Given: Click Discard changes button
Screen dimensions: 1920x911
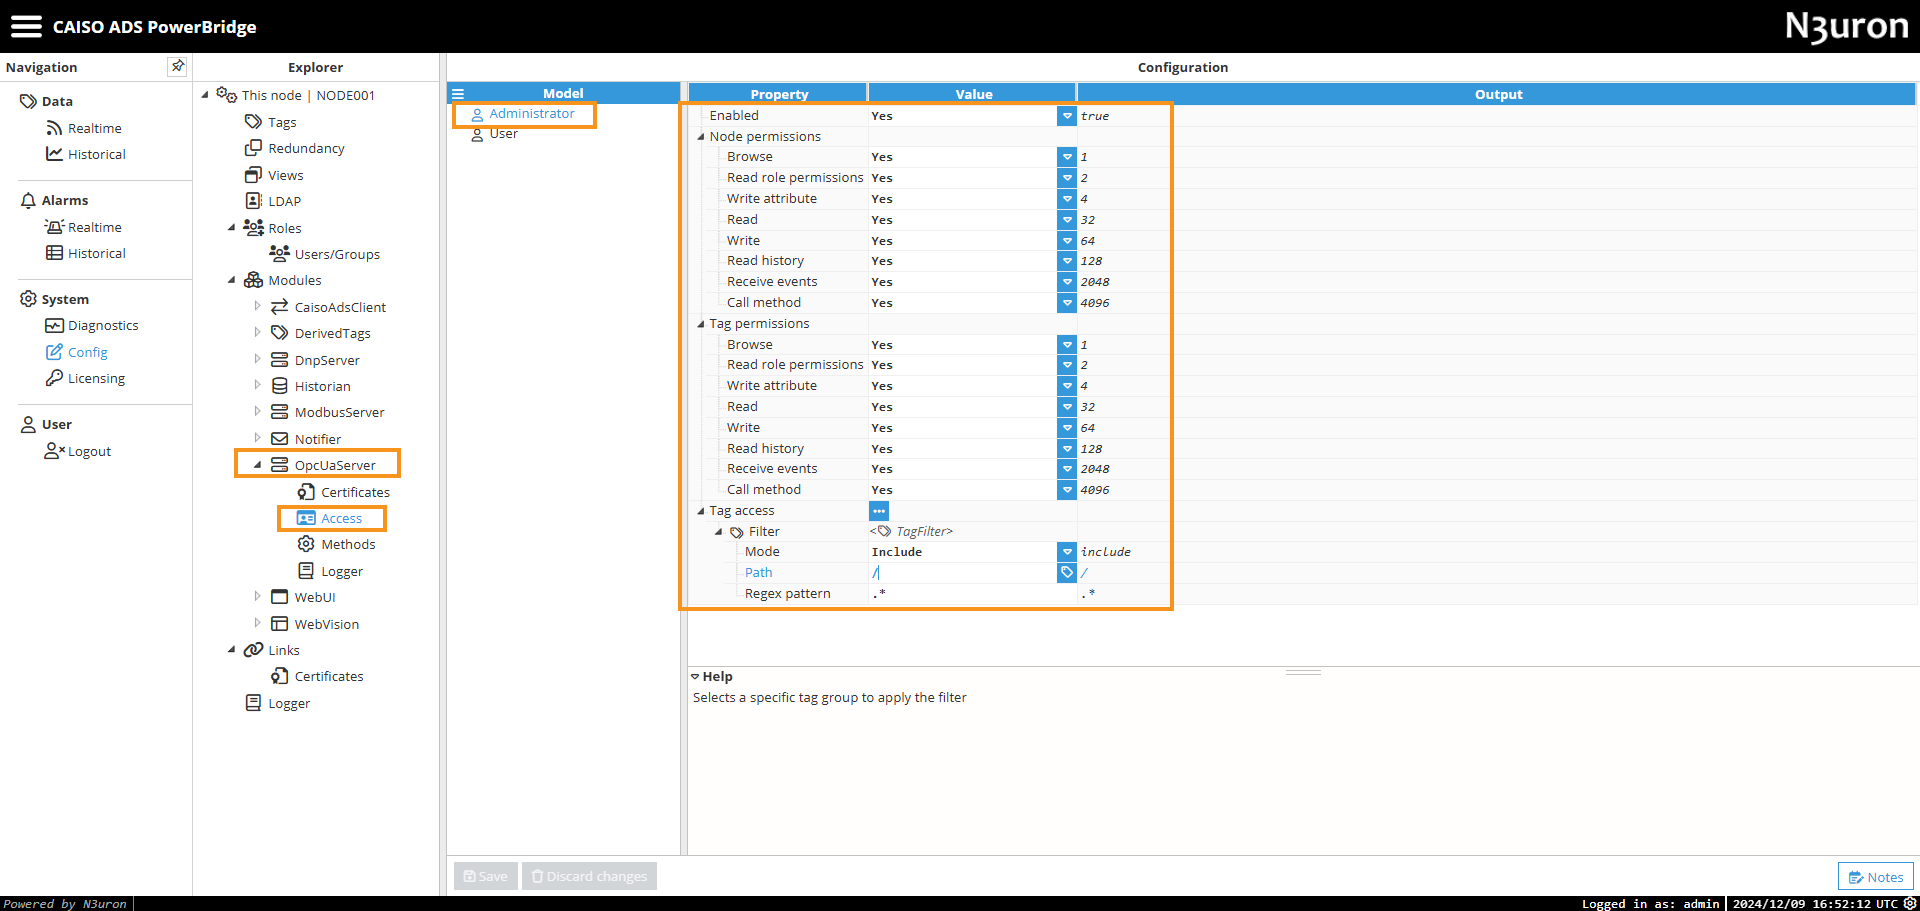Looking at the screenshot, I should pos(589,876).
